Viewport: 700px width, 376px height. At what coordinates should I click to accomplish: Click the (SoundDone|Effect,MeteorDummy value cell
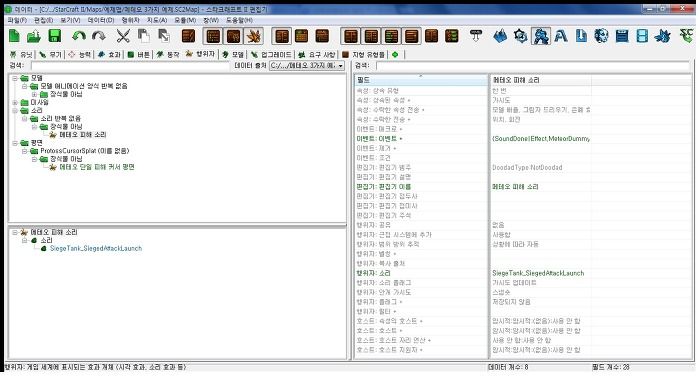tap(541, 139)
